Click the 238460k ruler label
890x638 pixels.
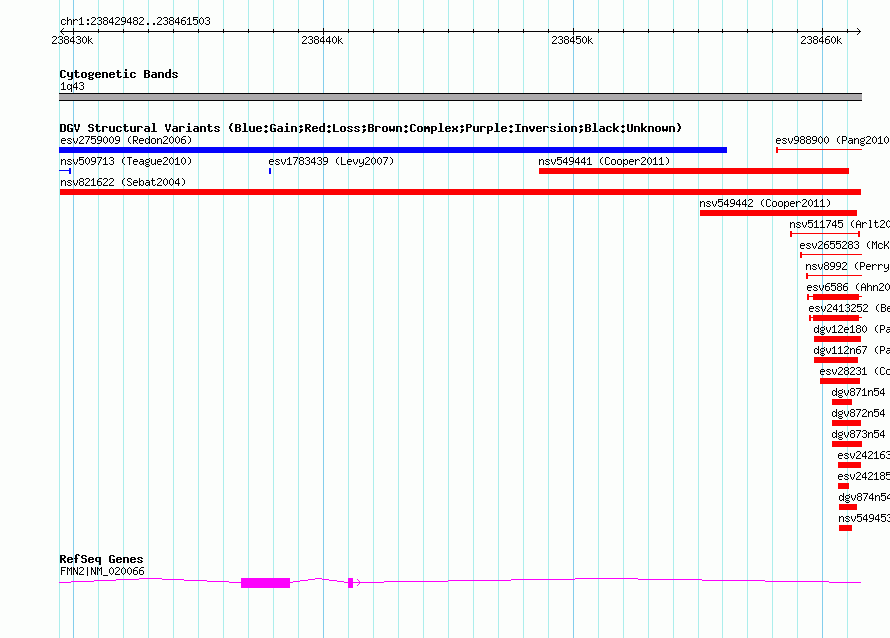point(821,40)
